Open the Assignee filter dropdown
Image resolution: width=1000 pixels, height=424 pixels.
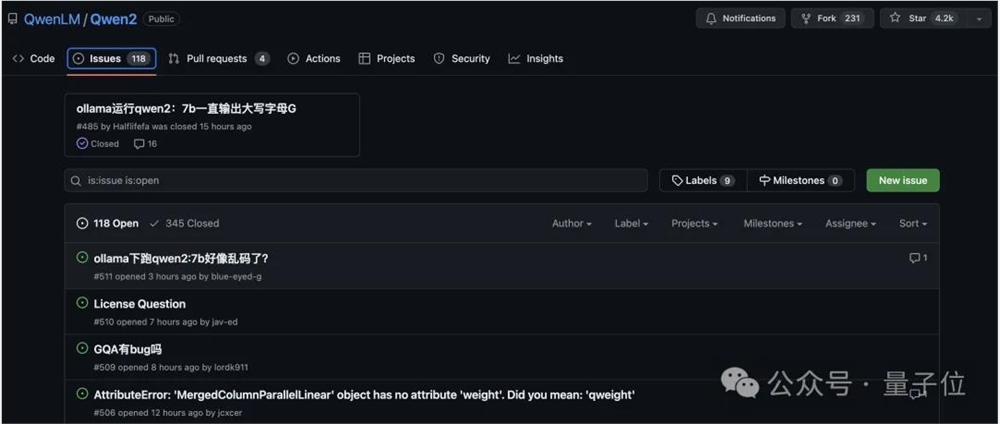[x=851, y=223]
